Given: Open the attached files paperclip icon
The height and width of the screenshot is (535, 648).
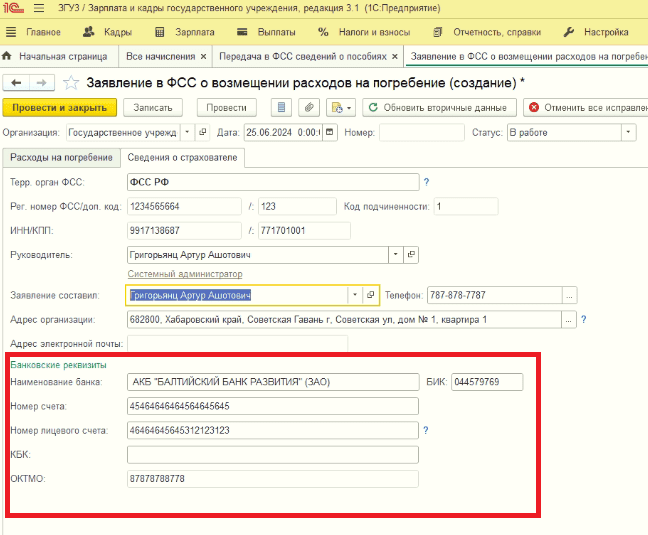Looking at the screenshot, I should coord(309,107).
